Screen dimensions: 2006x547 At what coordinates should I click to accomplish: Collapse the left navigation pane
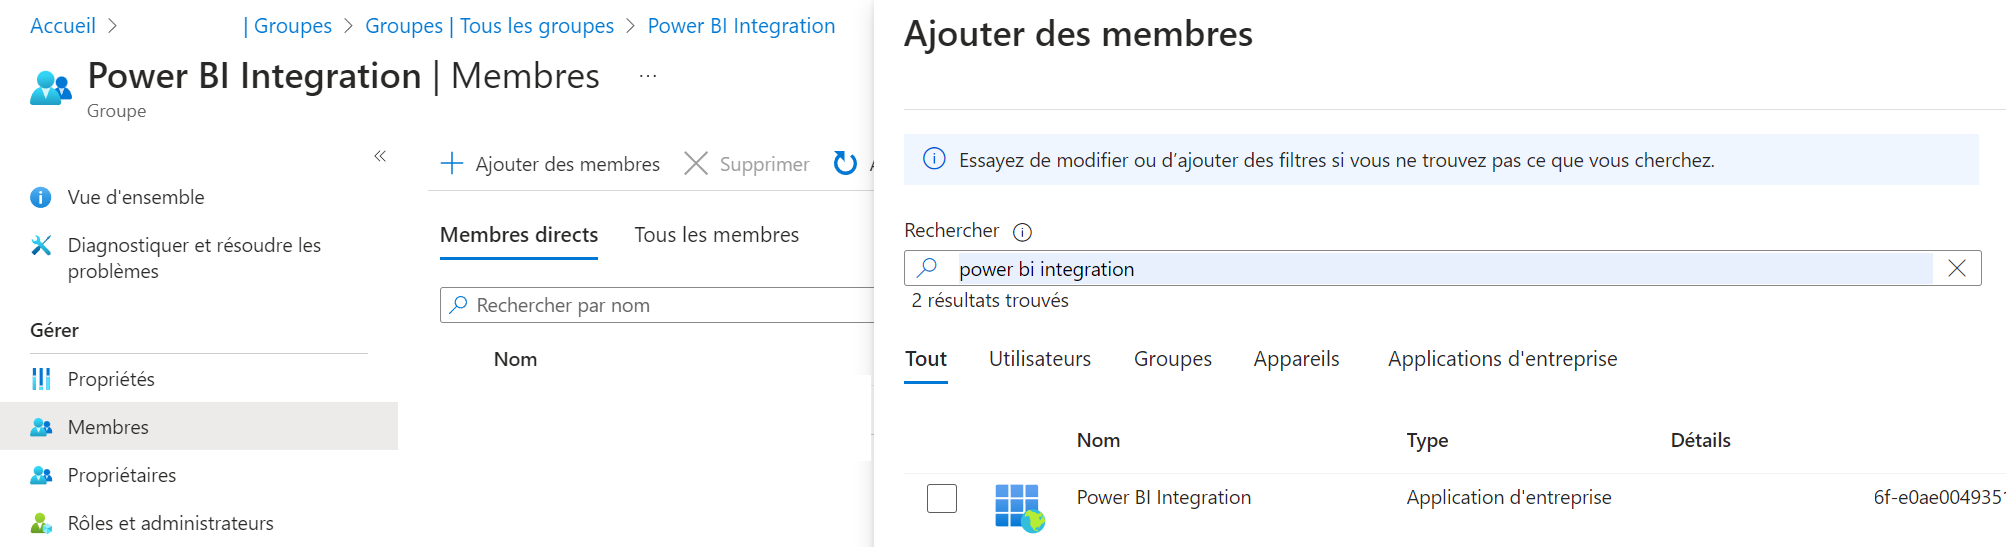tap(380, 156)
